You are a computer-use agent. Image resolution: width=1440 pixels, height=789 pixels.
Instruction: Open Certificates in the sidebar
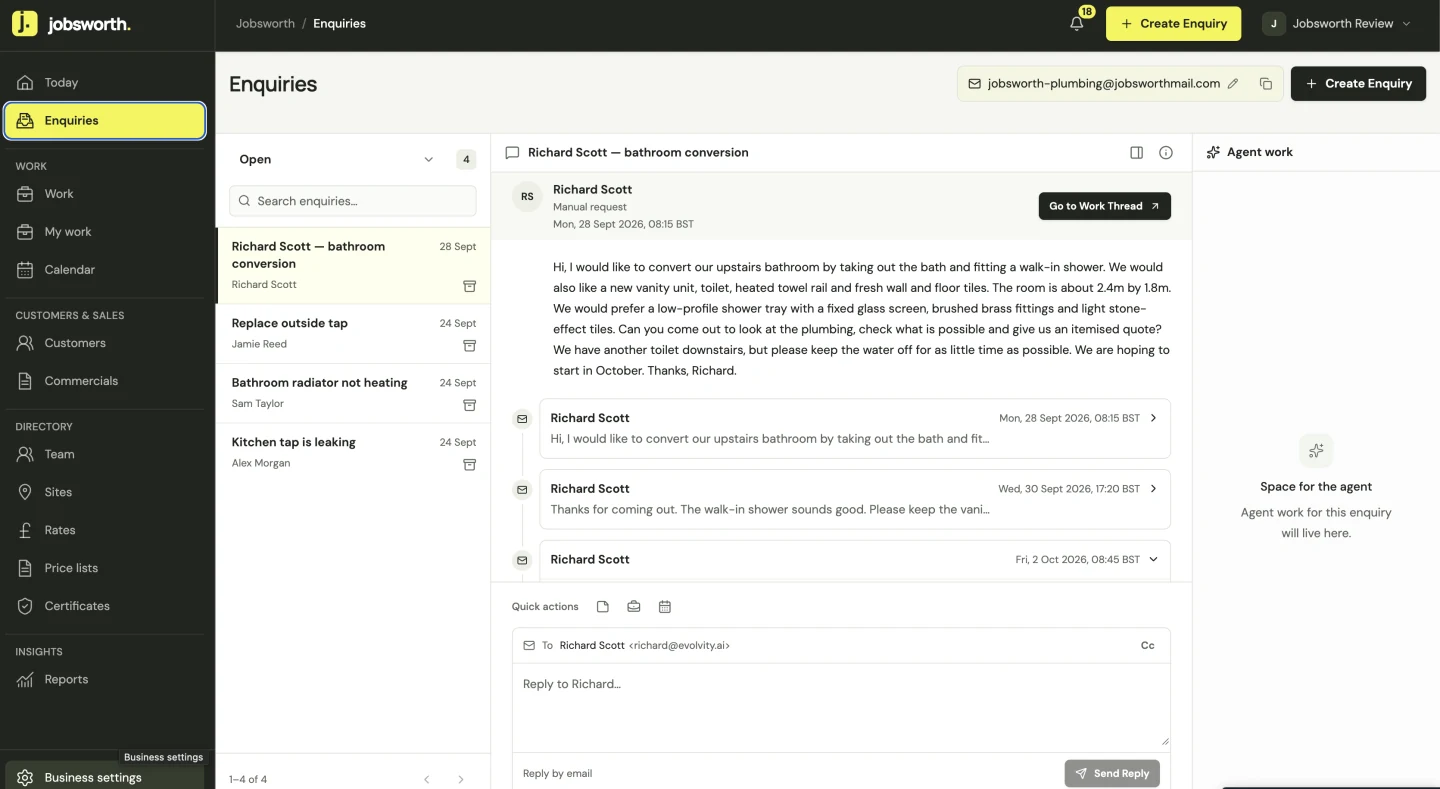(105, 606)
